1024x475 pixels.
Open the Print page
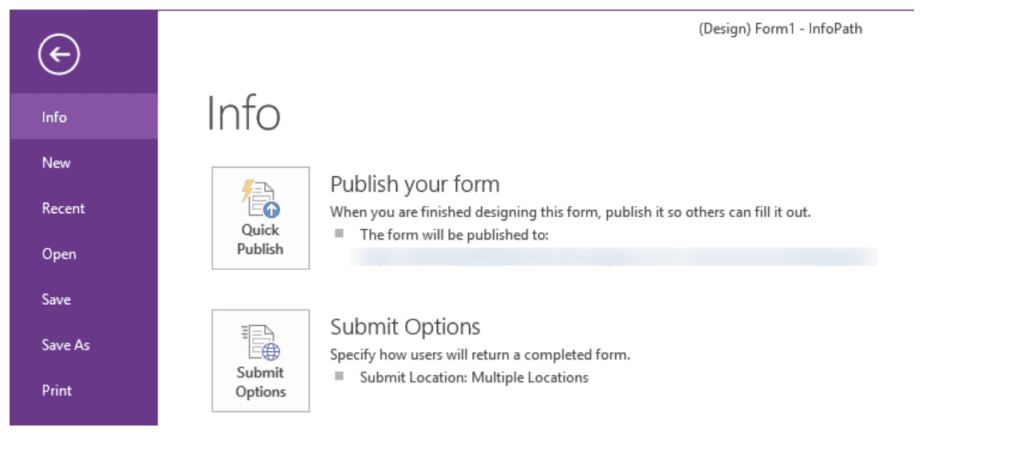84,391
